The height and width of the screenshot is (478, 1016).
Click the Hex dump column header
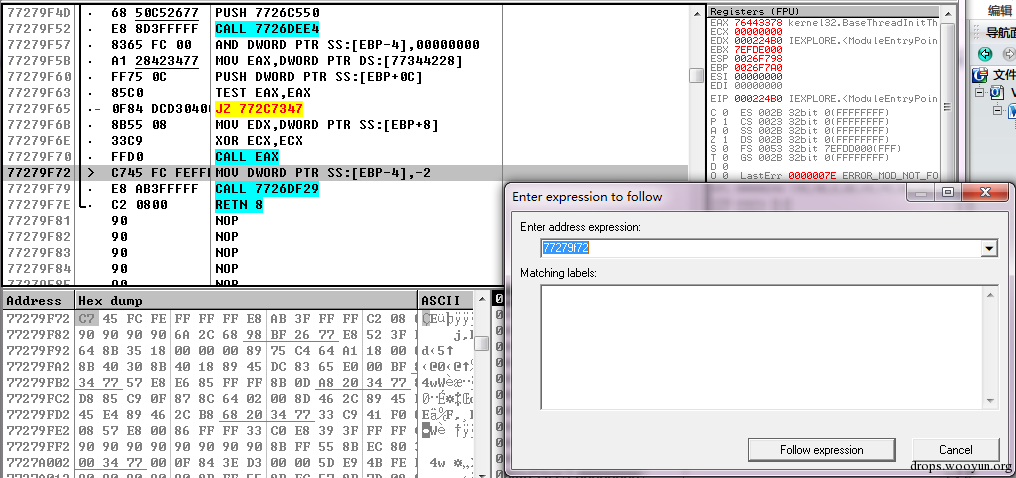[x=246, y=301]
